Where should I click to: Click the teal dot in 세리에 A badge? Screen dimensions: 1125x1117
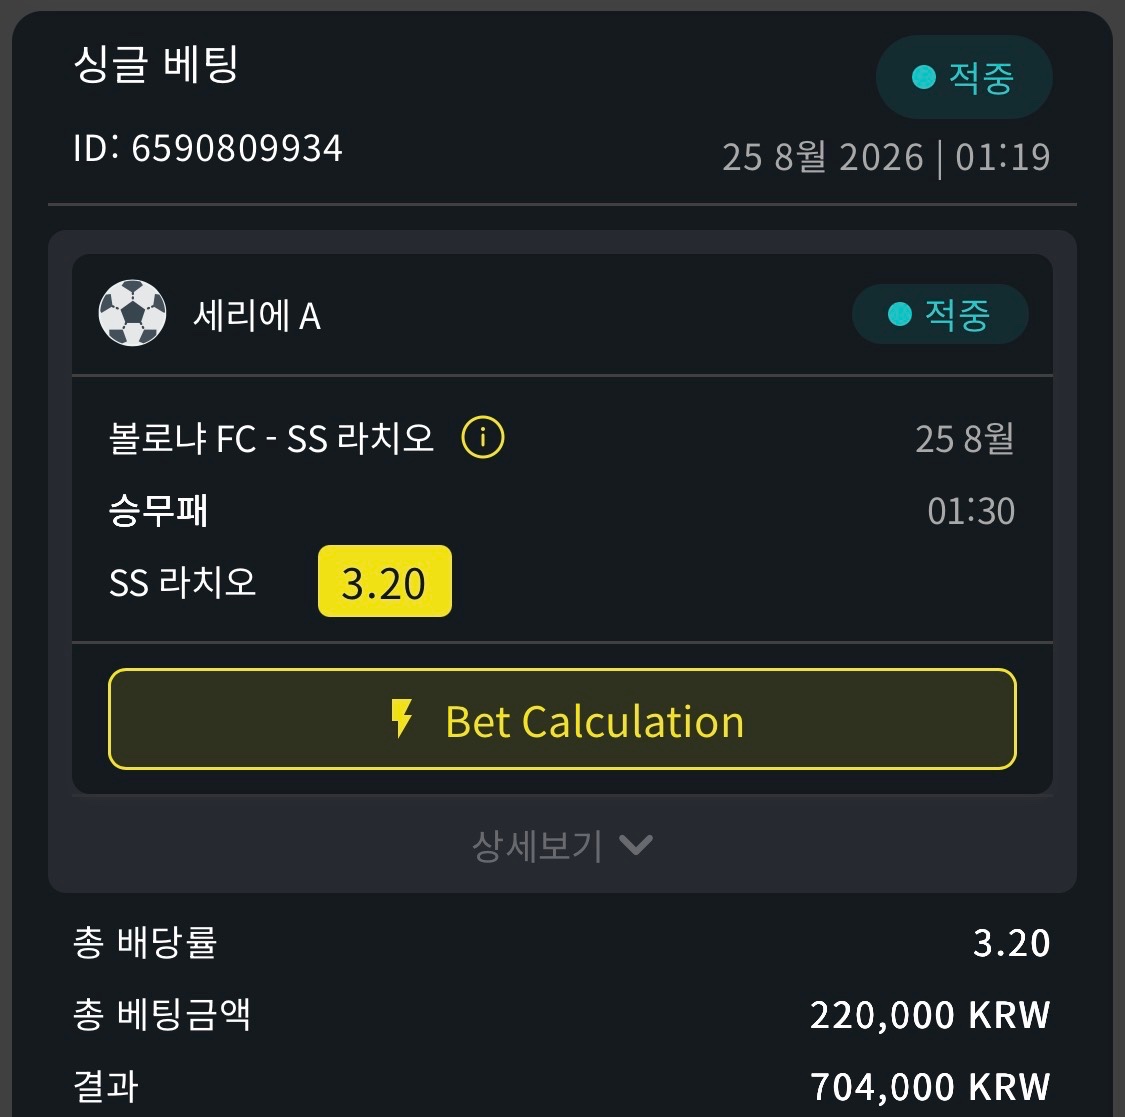click(900, 314)
